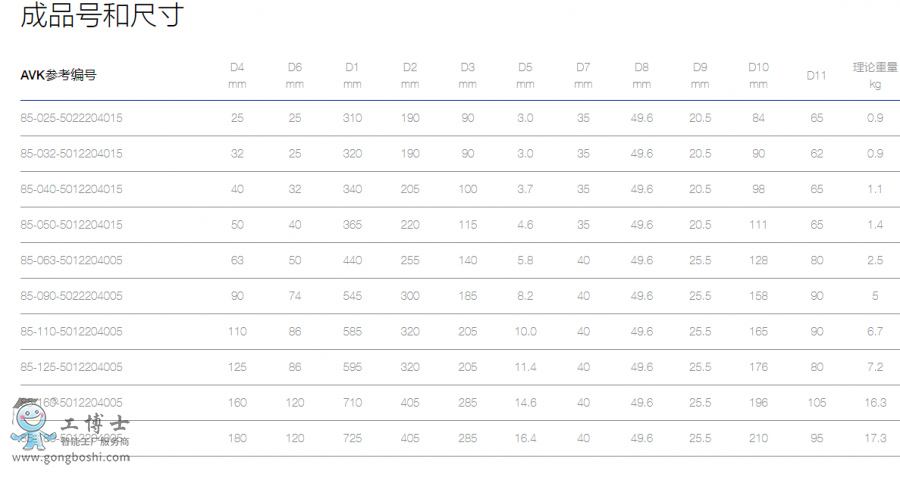Select the D4 mm column header

click(237, 75)
